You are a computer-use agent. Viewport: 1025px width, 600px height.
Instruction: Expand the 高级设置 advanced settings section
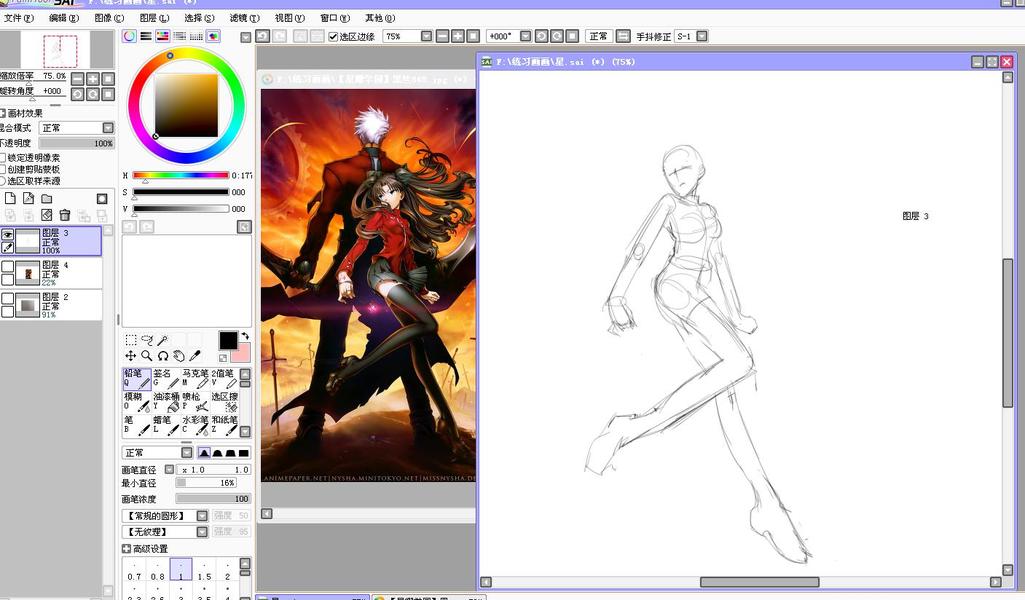(x=126, y=548)
